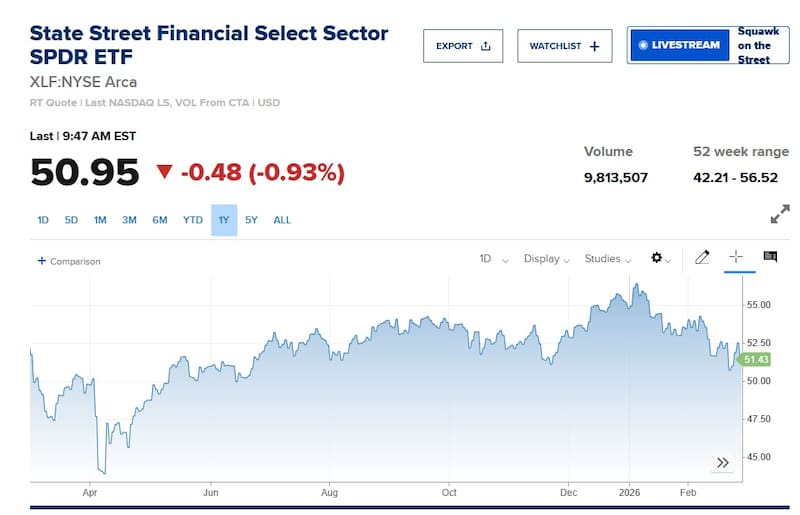
Task: Switch chart range to ALL
Action: 282,220
